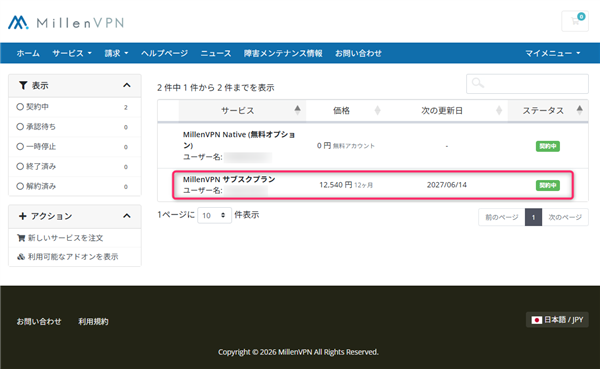Open the 日本語 / JPY language selector
The width and height of the screenshot is (600, 369).
coord(557,320)
